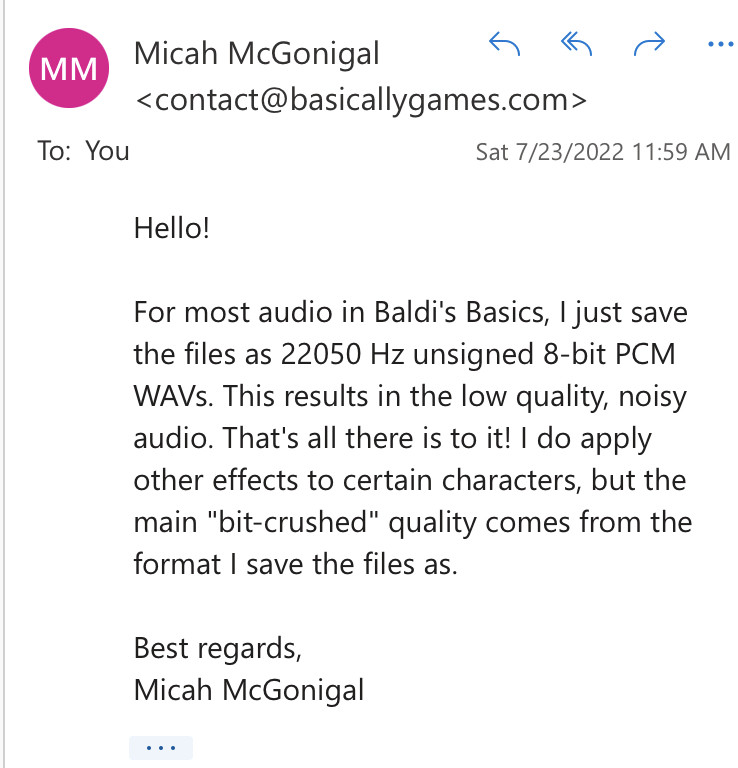
Task: Click the Micah McGonigal signature at bottom
Action: click(x=249, y=689)
